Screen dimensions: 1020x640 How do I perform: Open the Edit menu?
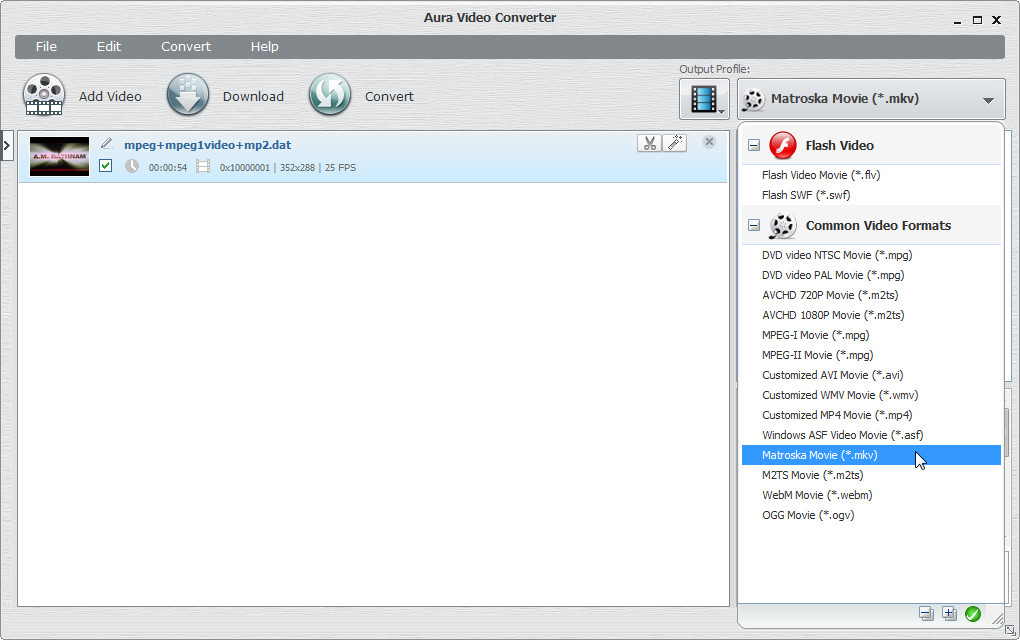[108, 47]
